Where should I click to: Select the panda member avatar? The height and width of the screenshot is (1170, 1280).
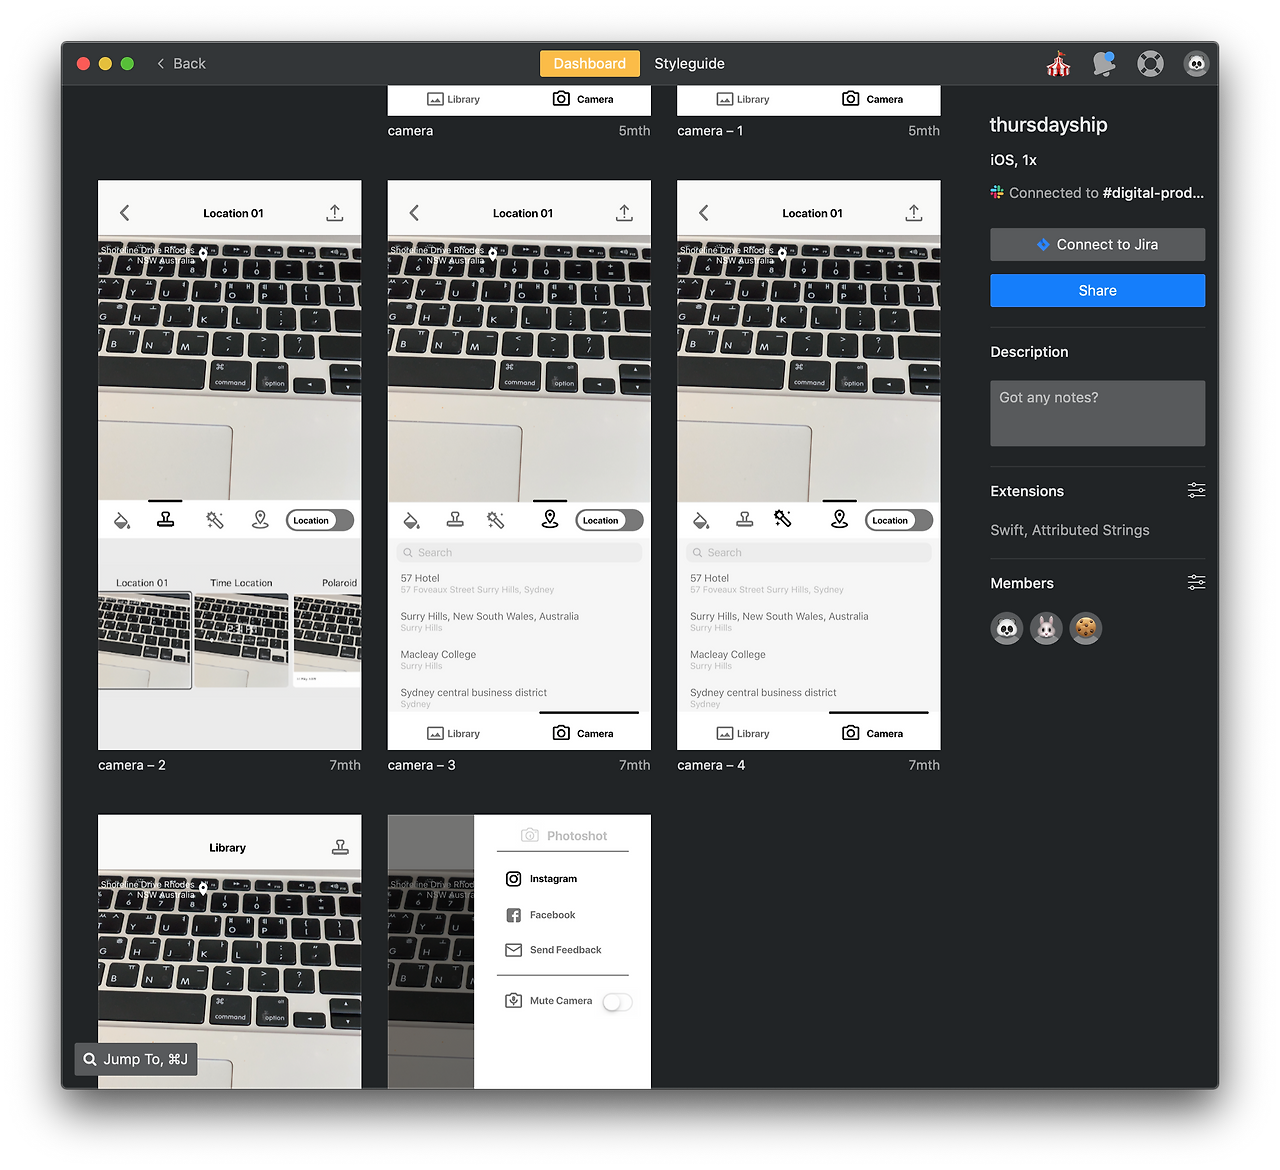(1007, 628)
